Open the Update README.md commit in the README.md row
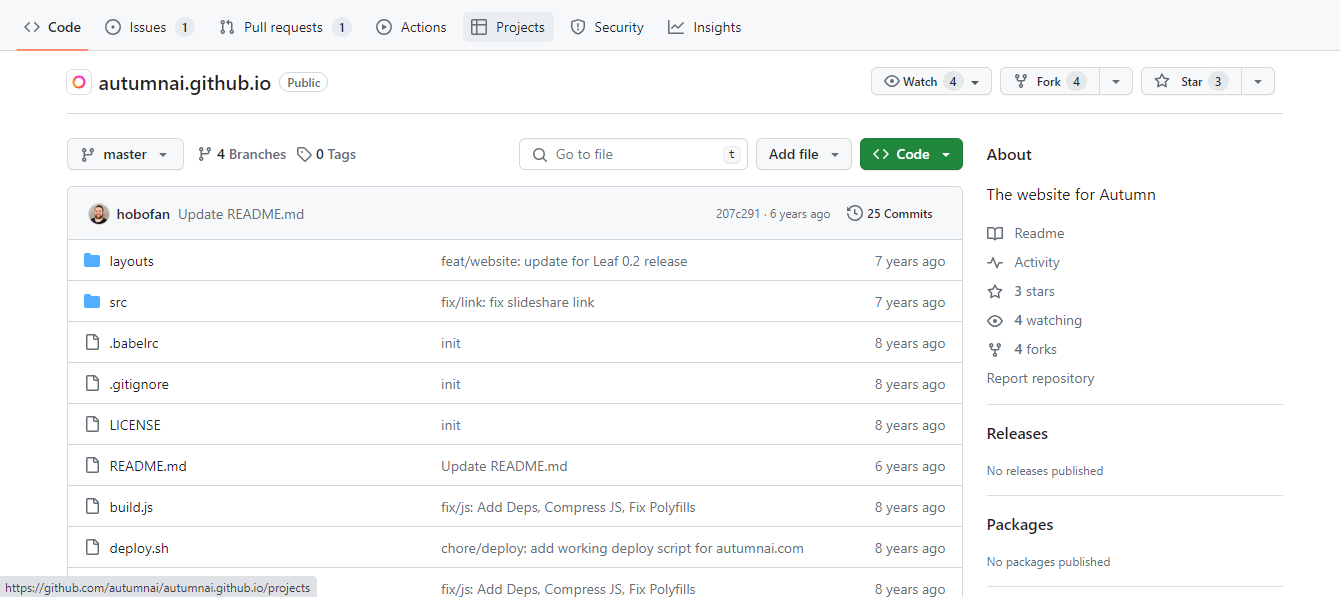 [x=504, y=466]
